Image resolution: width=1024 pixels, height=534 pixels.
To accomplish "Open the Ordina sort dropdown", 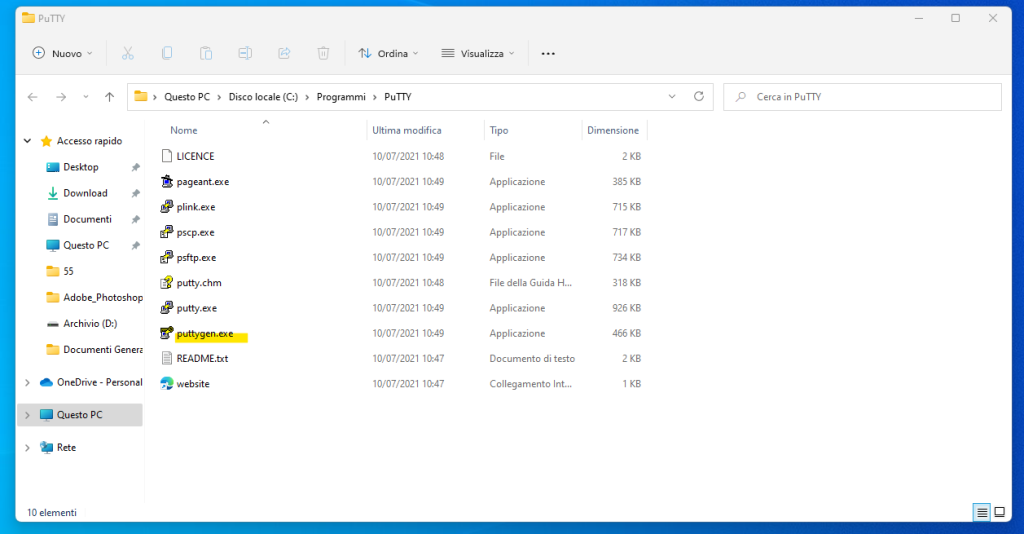I will 388,53.
